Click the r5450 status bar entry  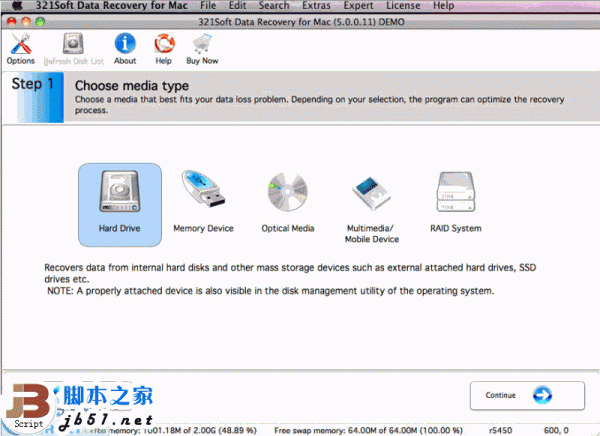[x=501, y=431]
